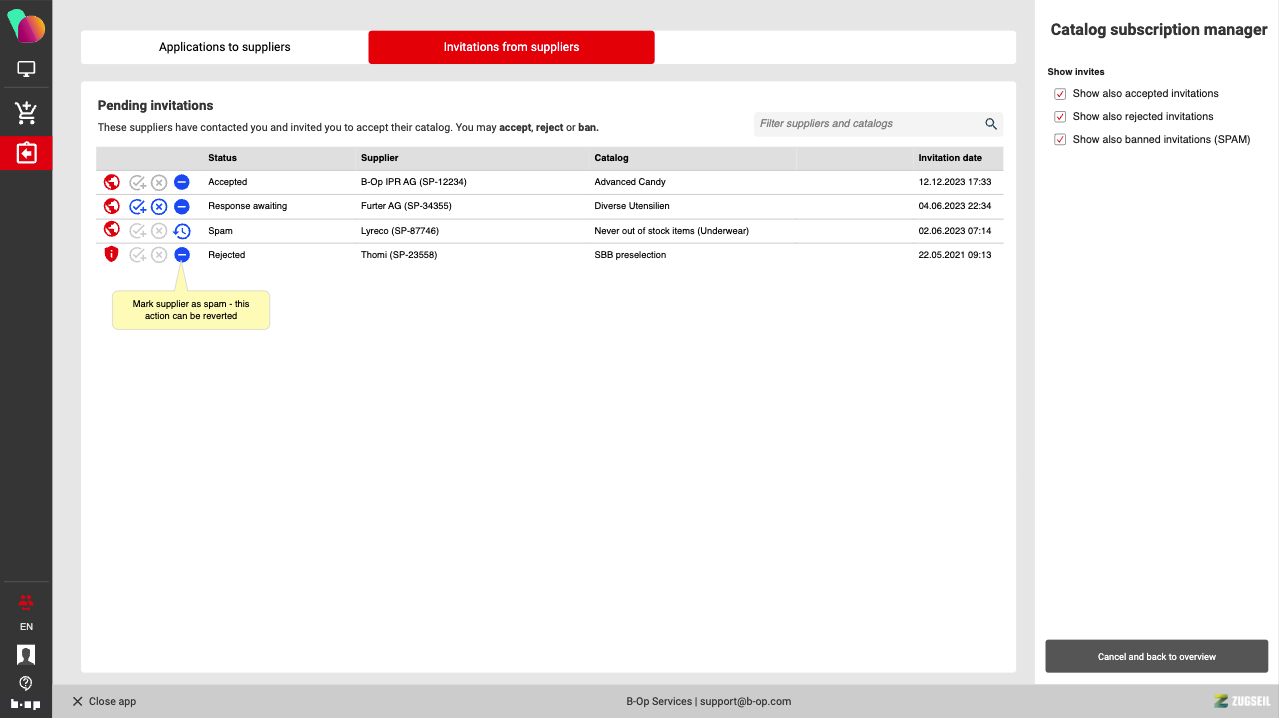Click Close app in the footer
This screenshot has width=1279, height=718.
tap(104, 702)
